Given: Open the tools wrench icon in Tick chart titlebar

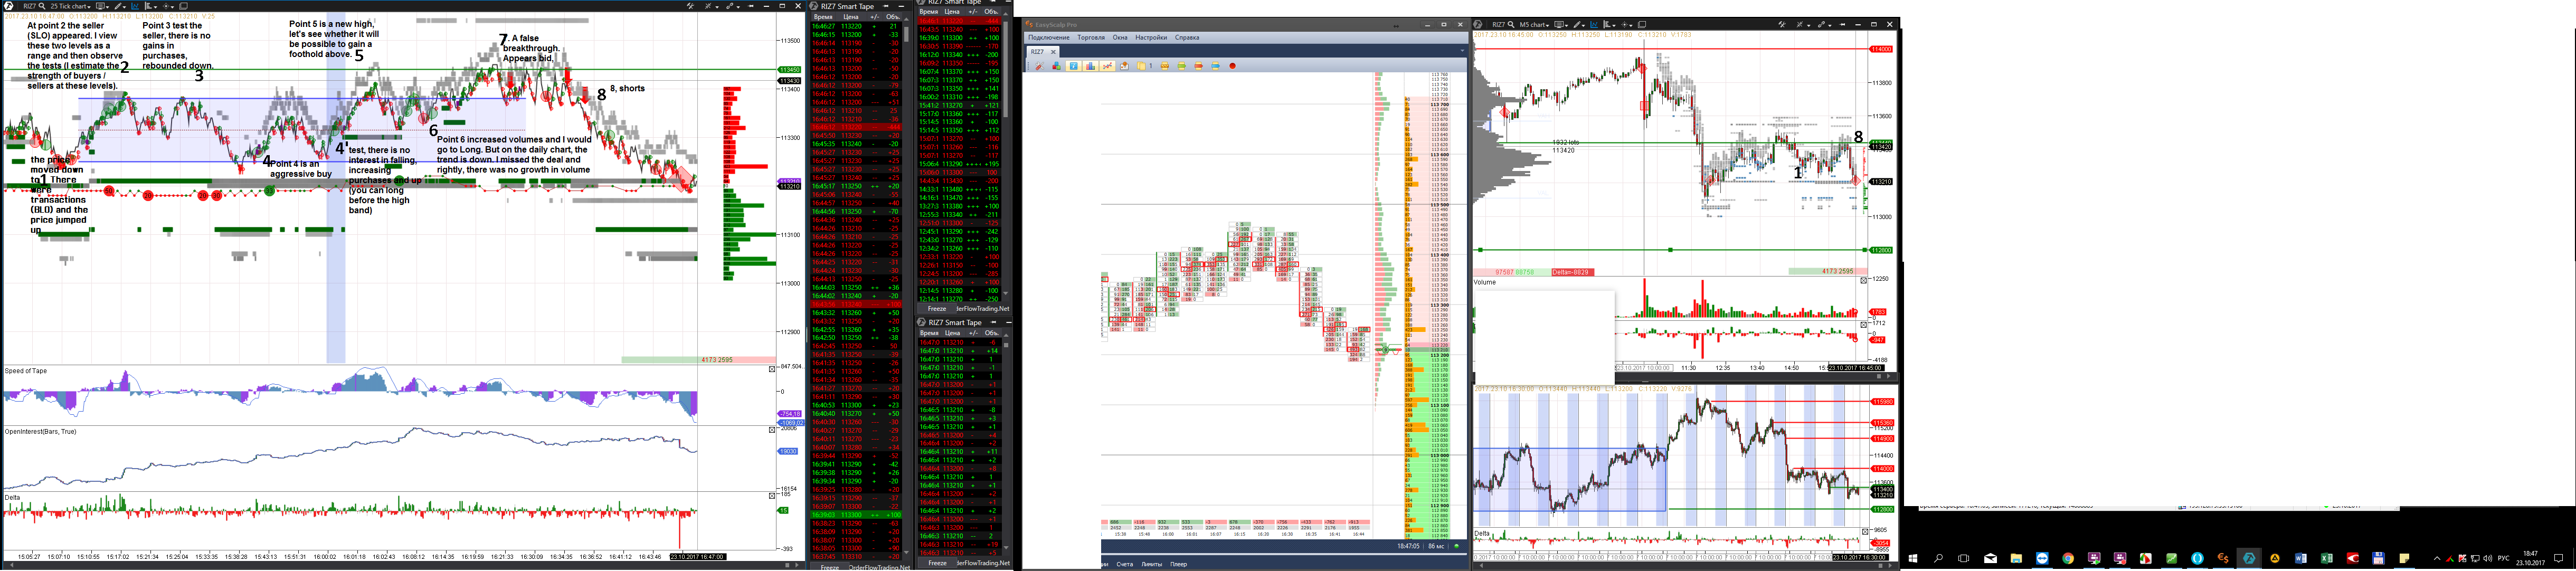Looking at the screenshot, I should point(690,6).
